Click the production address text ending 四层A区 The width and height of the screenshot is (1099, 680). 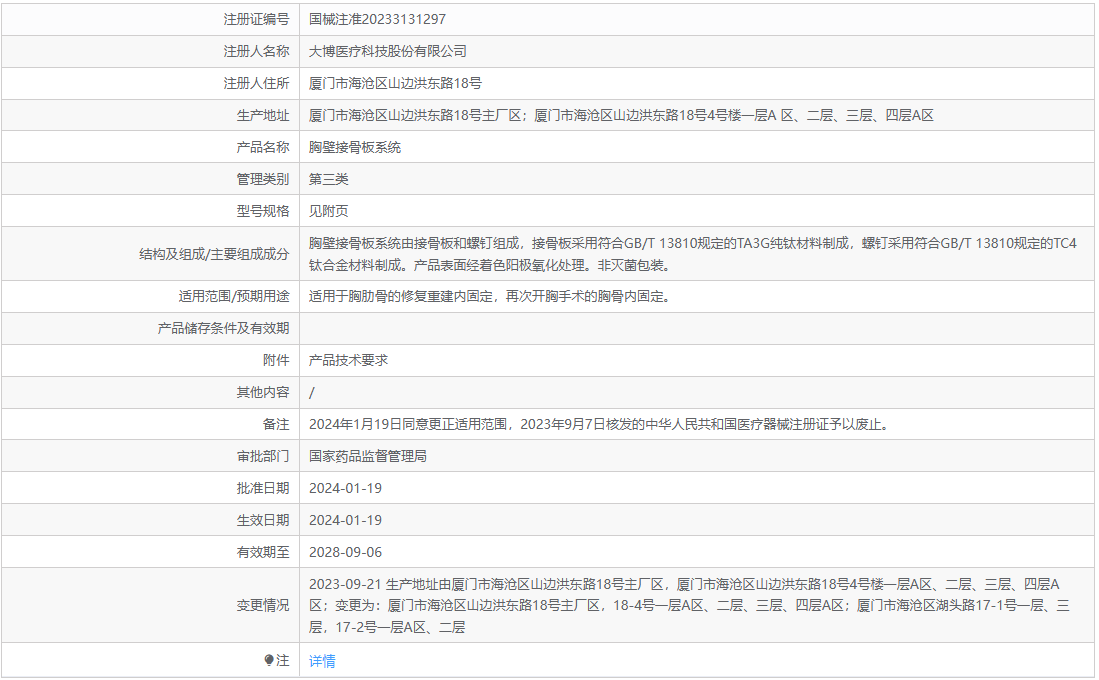(x=622, y=115)
